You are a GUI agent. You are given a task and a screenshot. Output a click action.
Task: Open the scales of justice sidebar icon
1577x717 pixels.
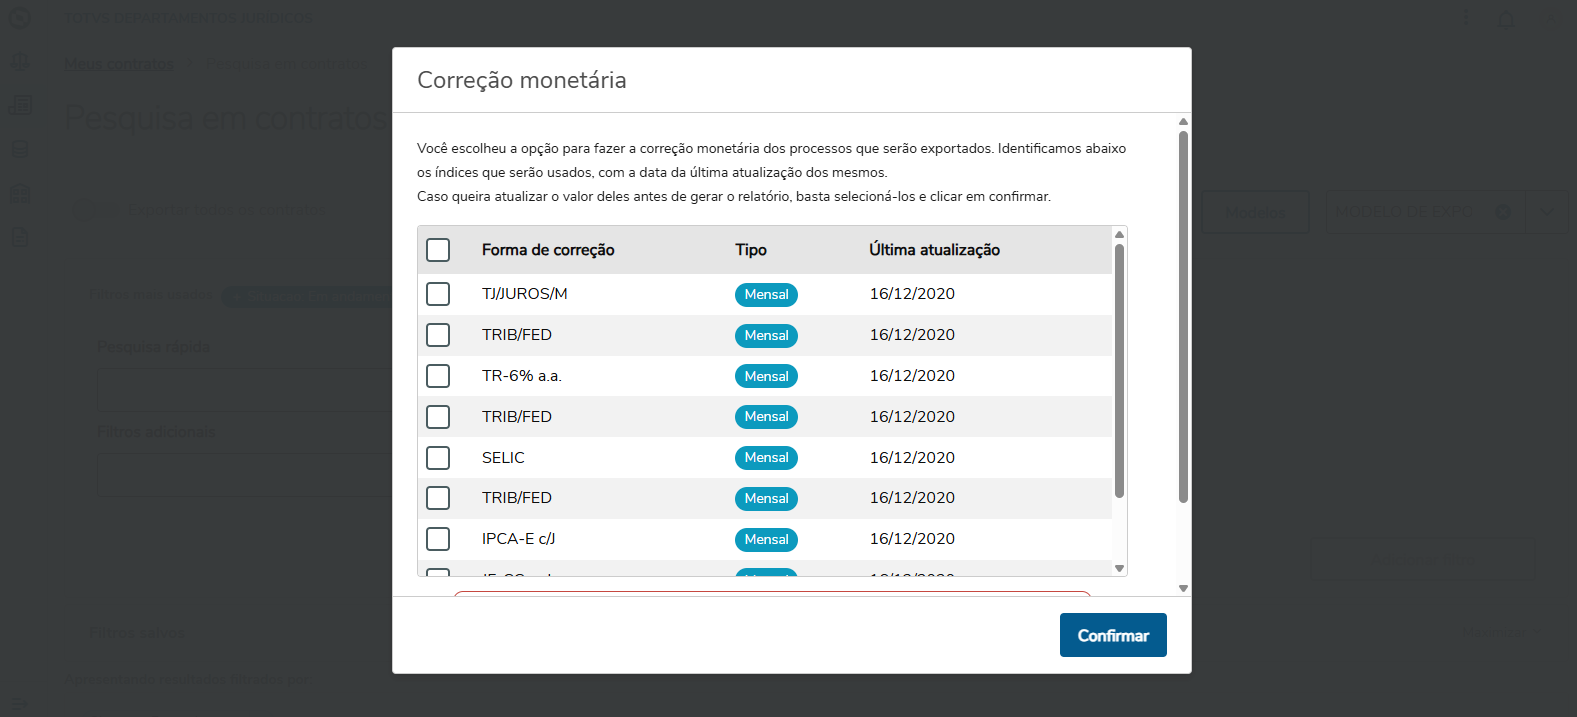(20, 62)
